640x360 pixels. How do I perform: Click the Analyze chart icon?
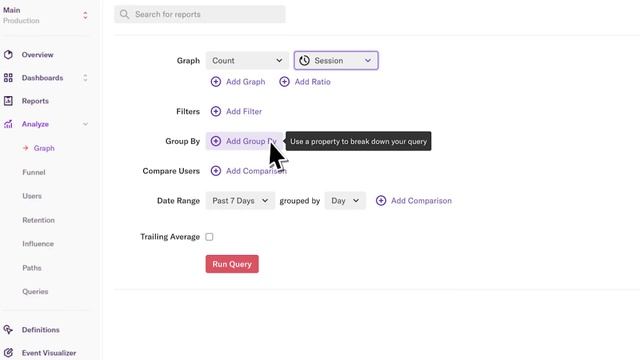(8, 124)
